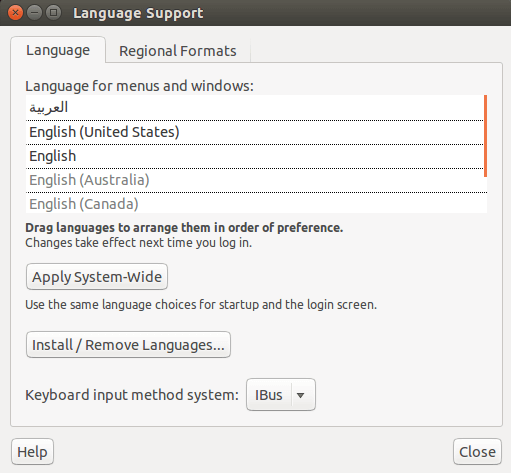The width and height of the screenshot is (511, 473).
Task: Open Install / Remove Languages dialog
Action: (128, 345)
